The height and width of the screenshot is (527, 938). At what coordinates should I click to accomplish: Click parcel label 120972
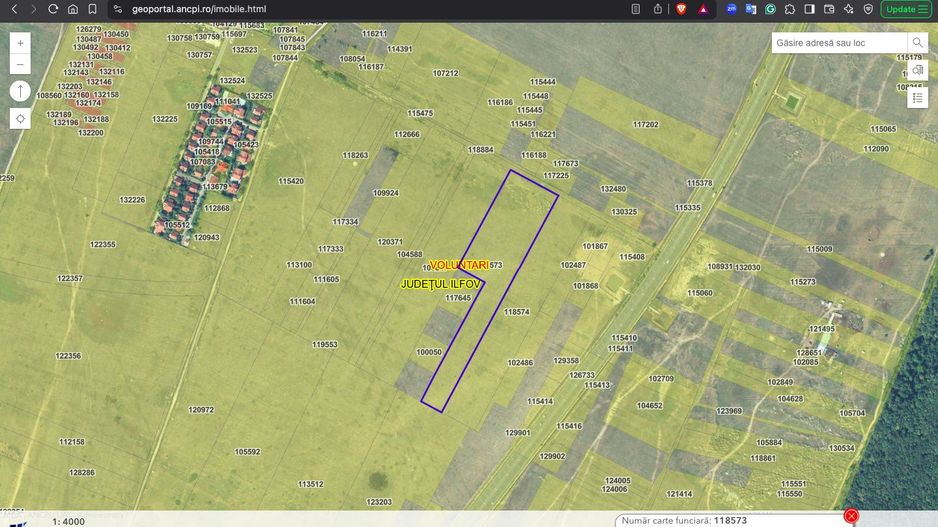201,410
